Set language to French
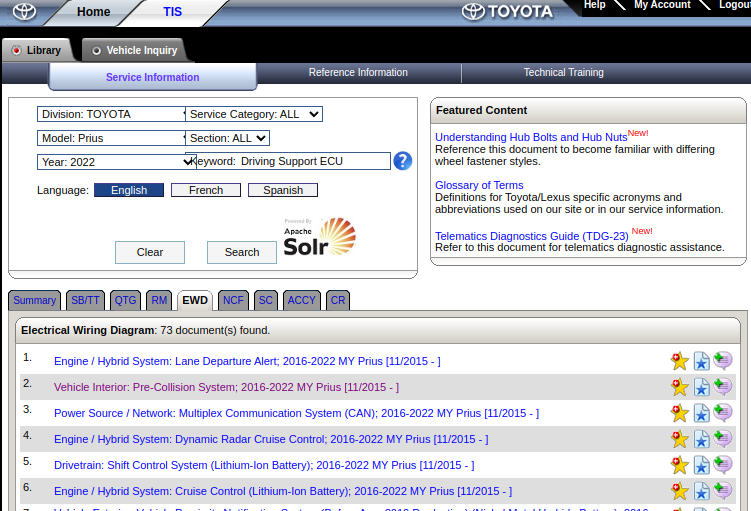The width and height of the screenshot is (751, 511). click(x=206, y=190)
